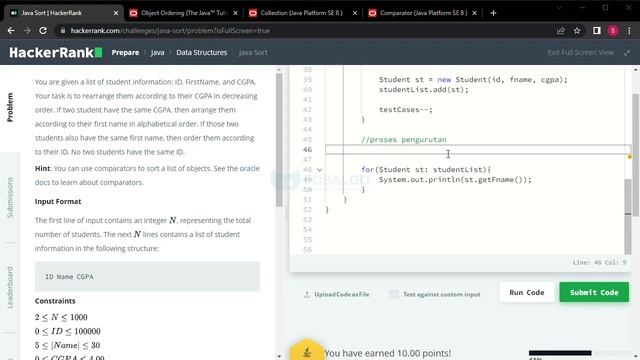Screen dimensions: 640x360
Task: Click the ID Name CGPA format box
Action: [147, 276]
